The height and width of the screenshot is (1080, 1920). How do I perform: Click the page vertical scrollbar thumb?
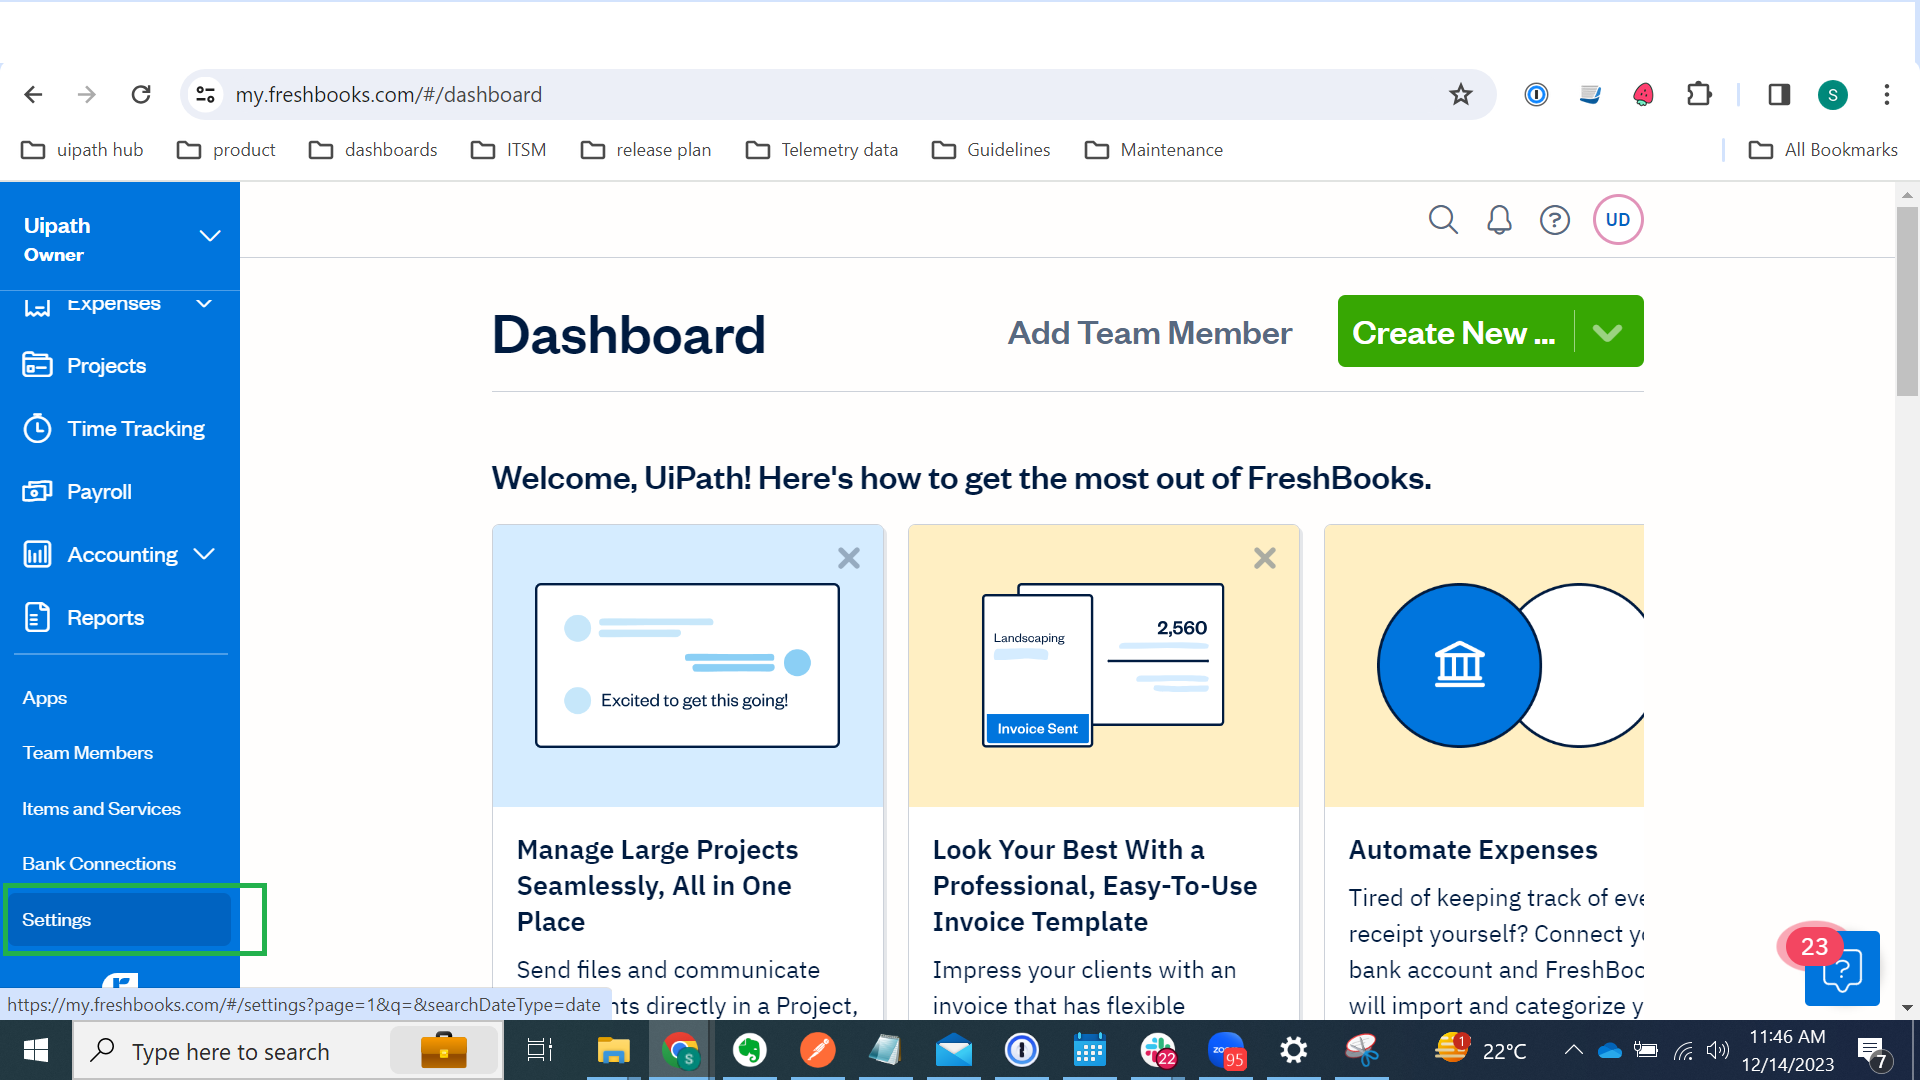pos(1907,300)
